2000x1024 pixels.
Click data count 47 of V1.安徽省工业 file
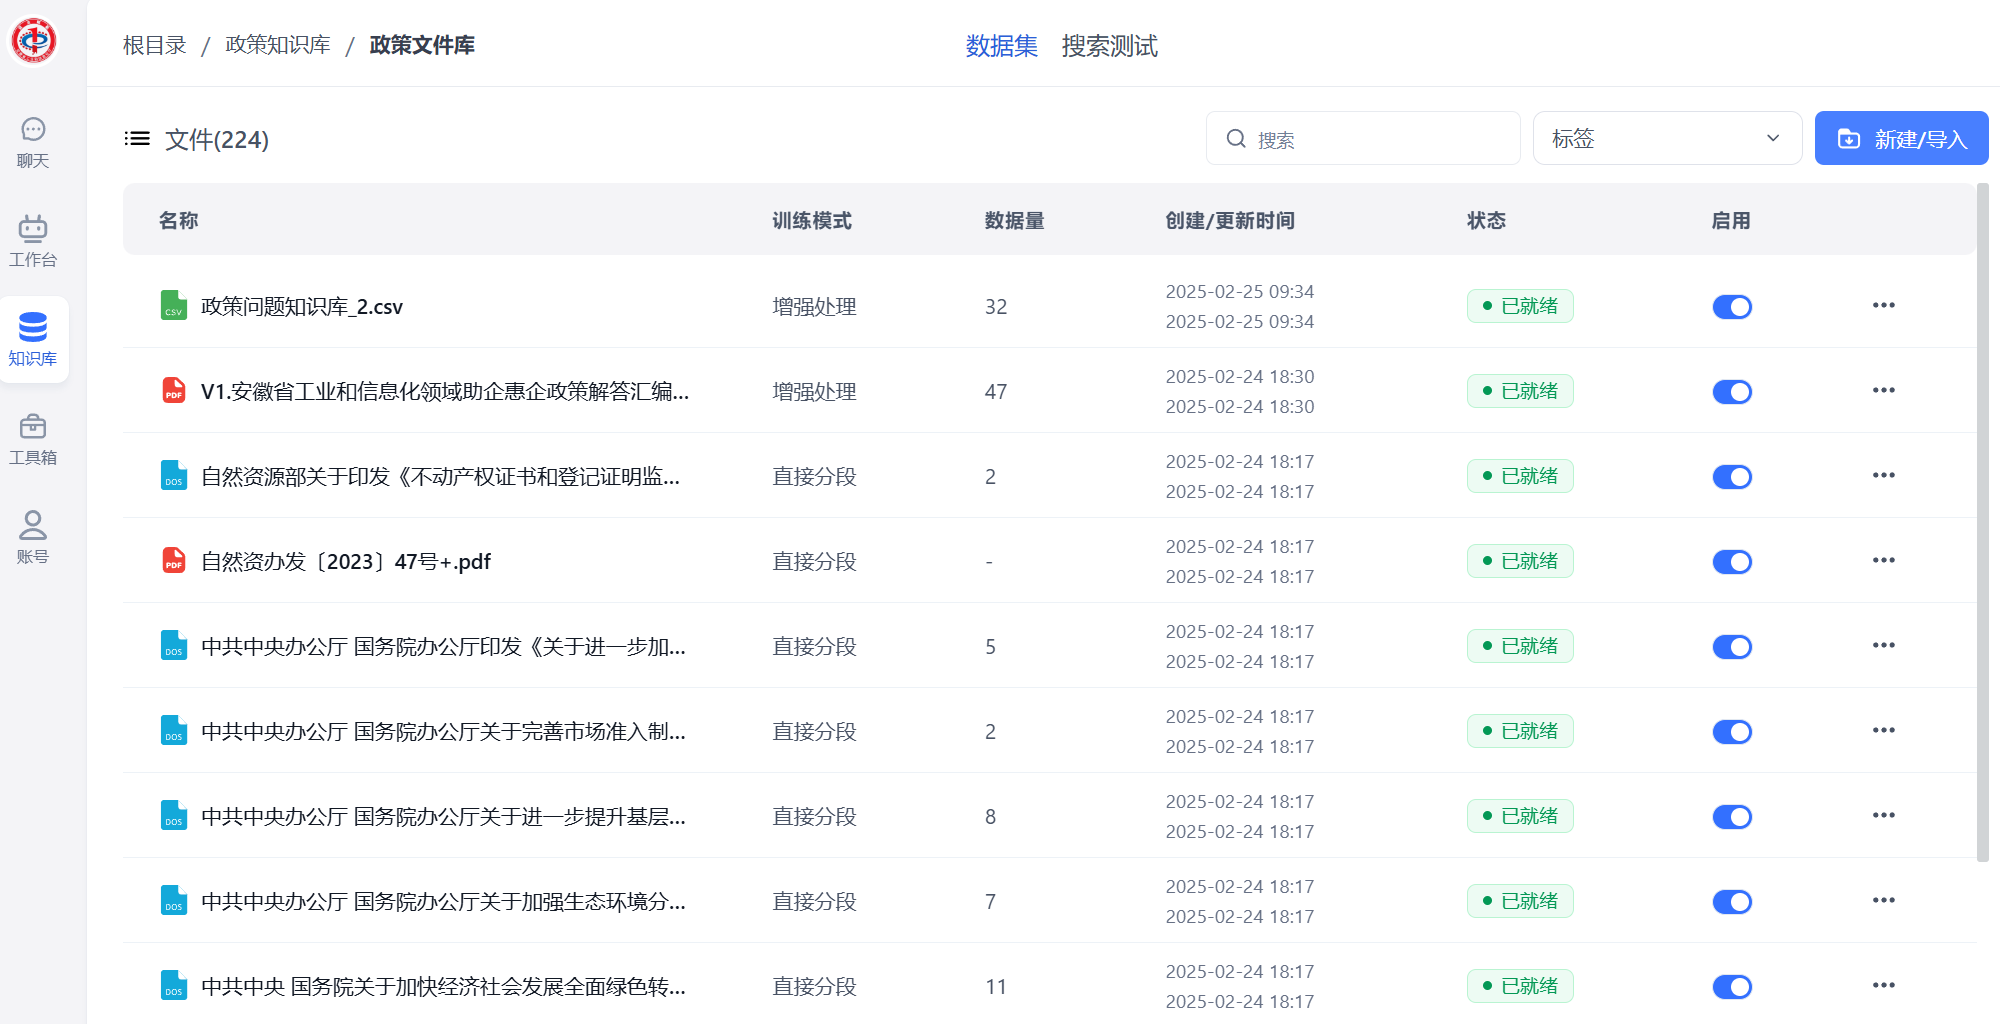pyautogui.click(x=996, y=391)
